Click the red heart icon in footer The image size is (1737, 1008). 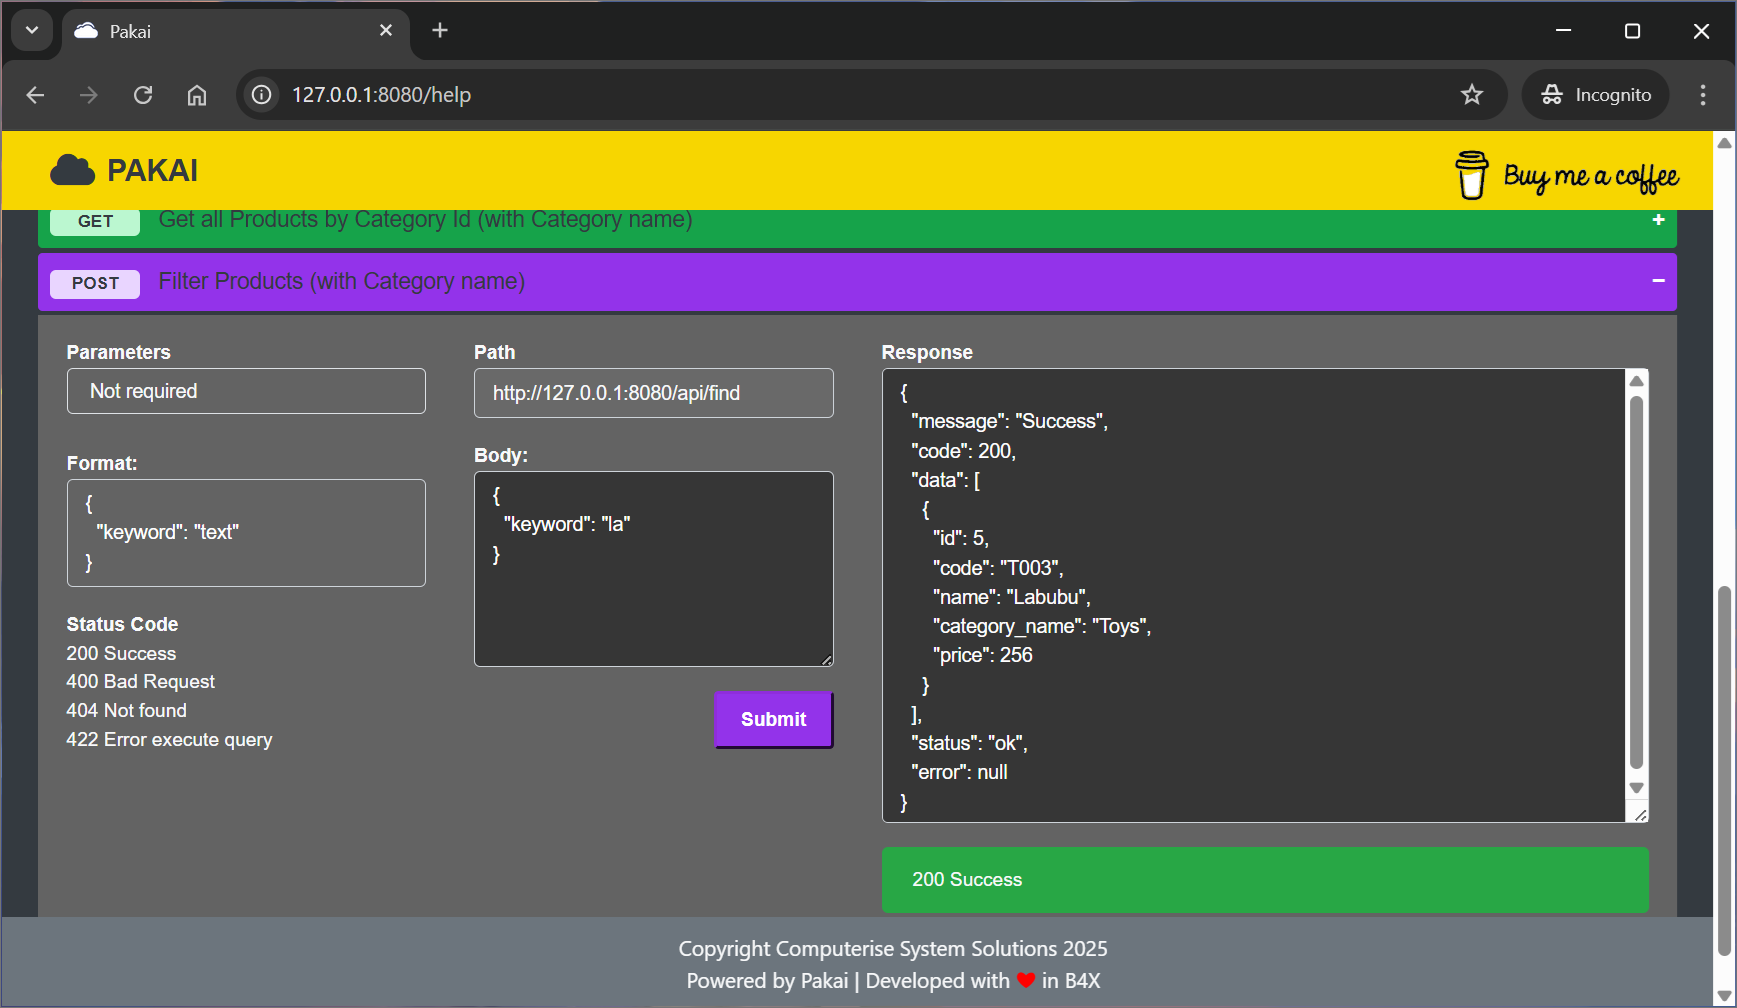tap(1026, 981)
